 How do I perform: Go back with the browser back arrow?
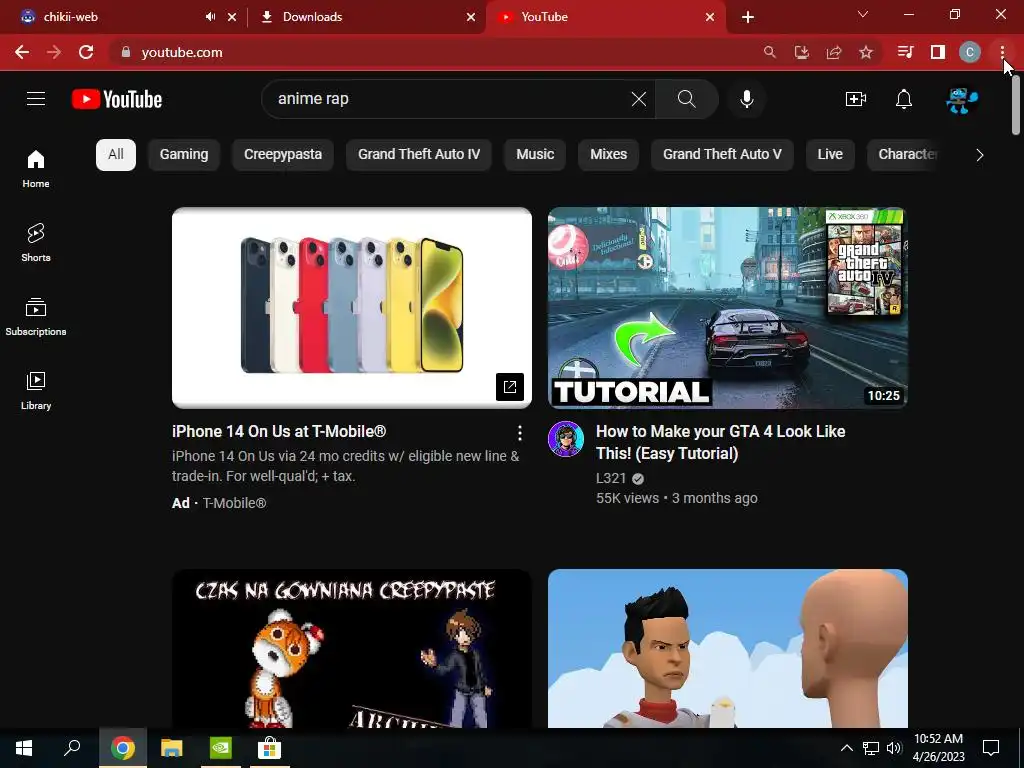point(22,52)
